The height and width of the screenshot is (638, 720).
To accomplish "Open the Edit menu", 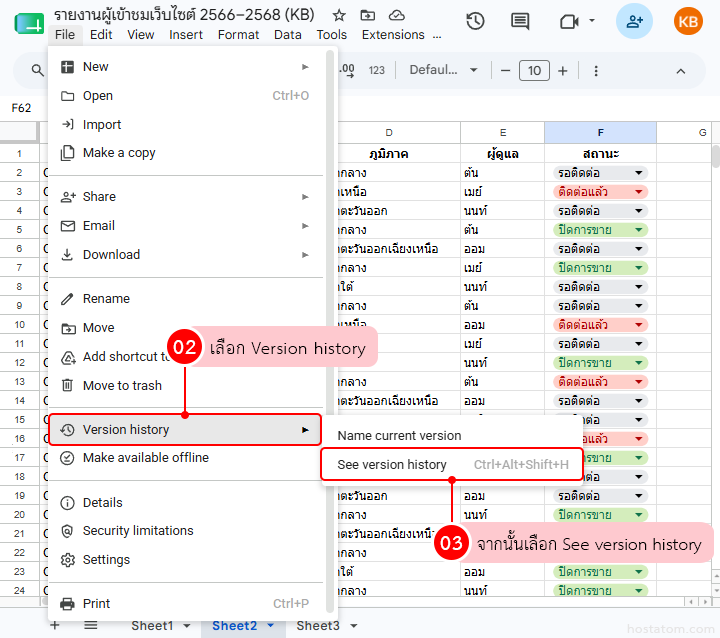I will (x=101, y=35).
